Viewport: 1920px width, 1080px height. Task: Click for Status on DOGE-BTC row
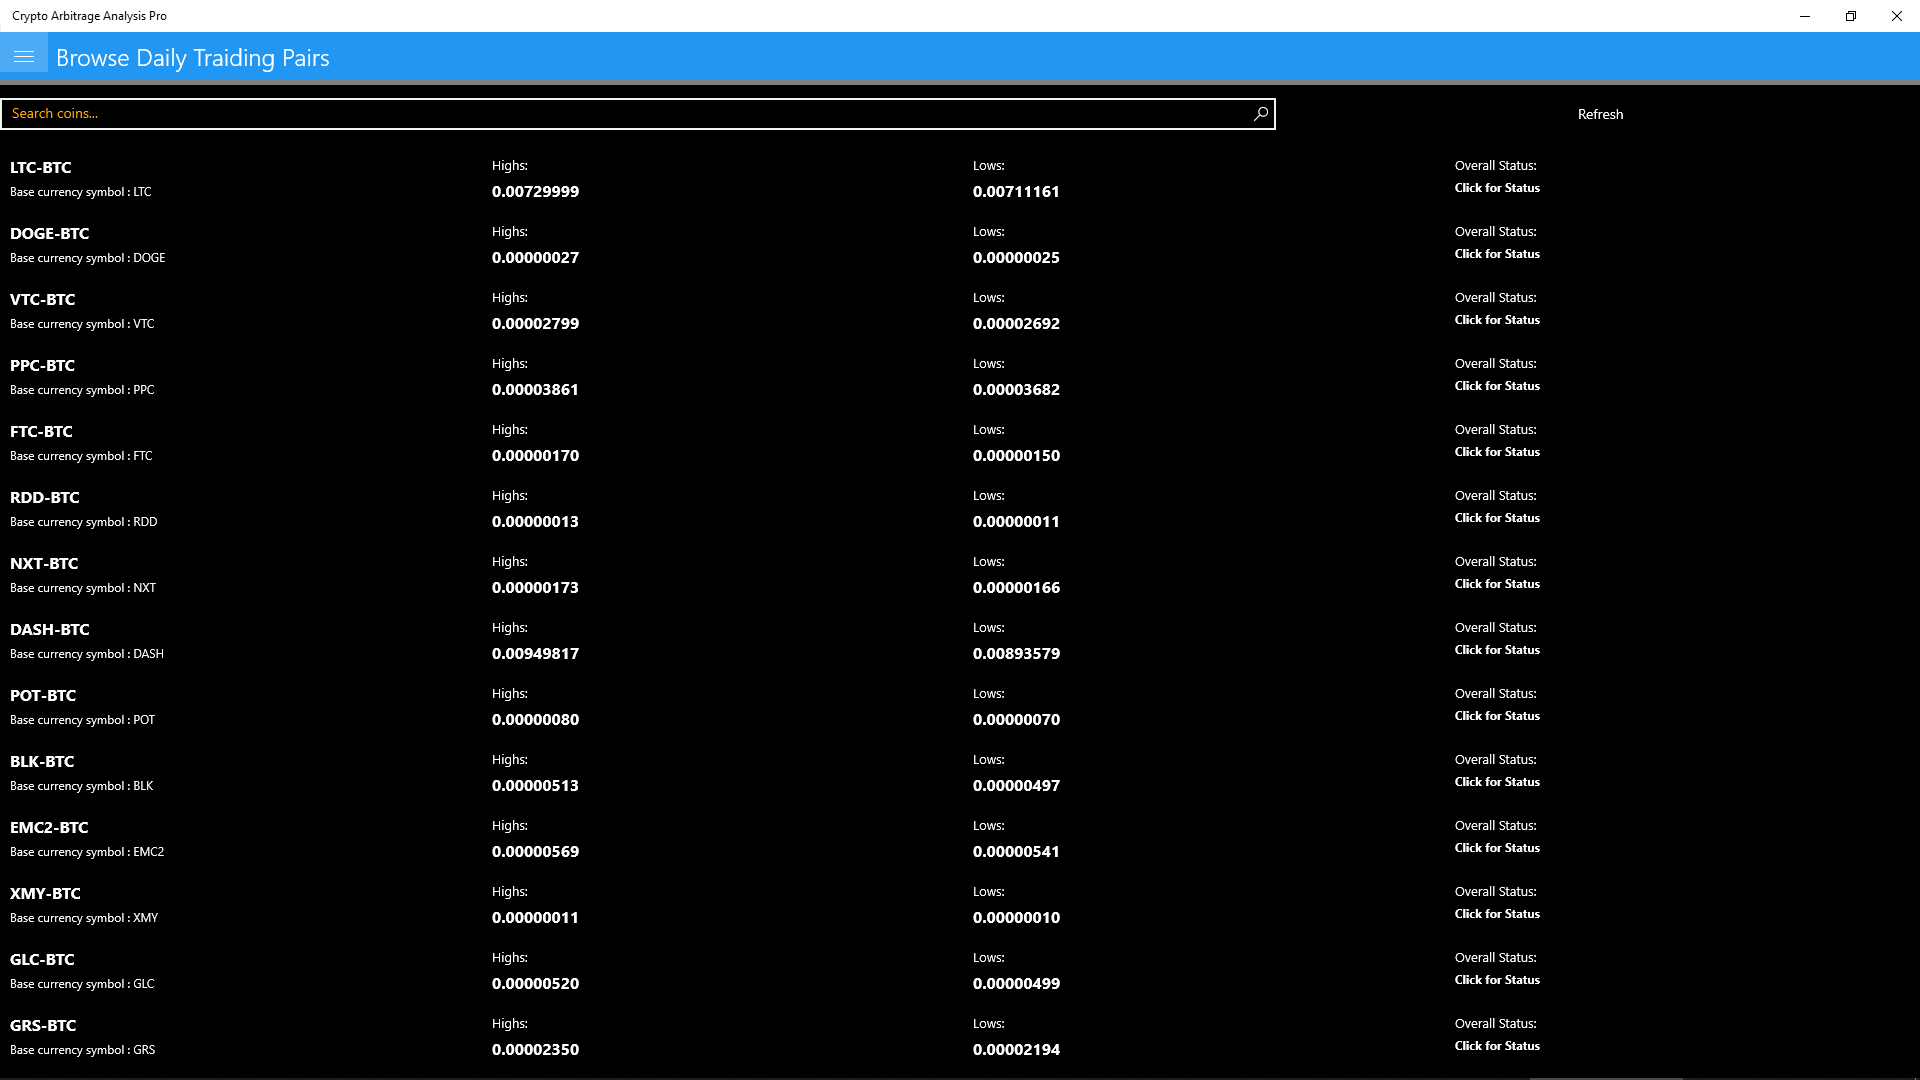coord(1496,254)
